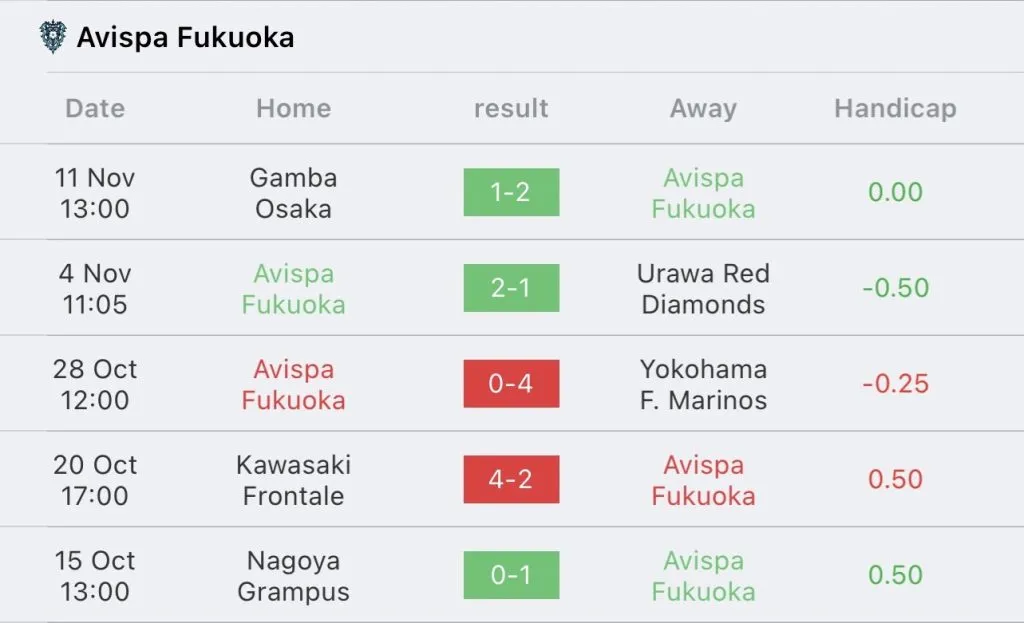1024x623 pixels.
Task: Click the -0.50 handicap value
Action: click(895, 288)
